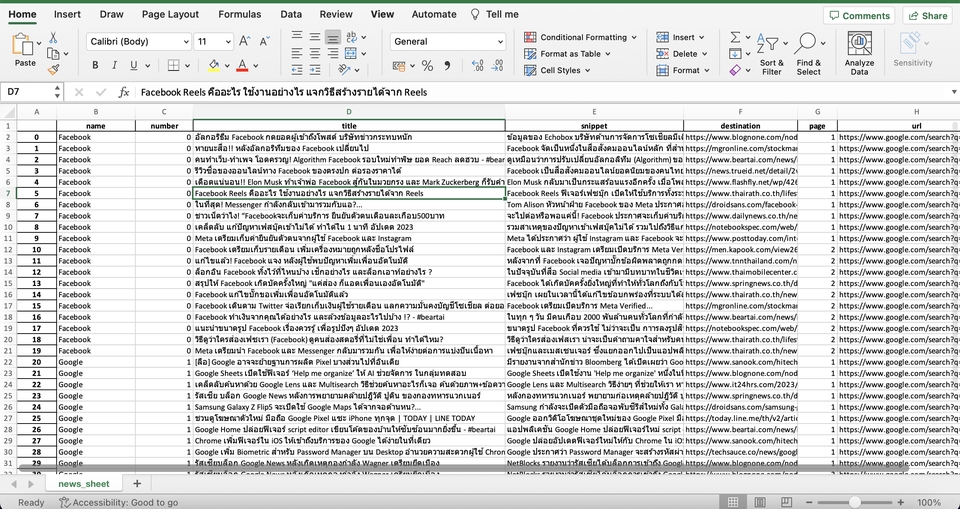Screen dimensions: 960x509
Task: Open Sort & Filter menu
Action: pyautogui.click(x=771, y=54)
